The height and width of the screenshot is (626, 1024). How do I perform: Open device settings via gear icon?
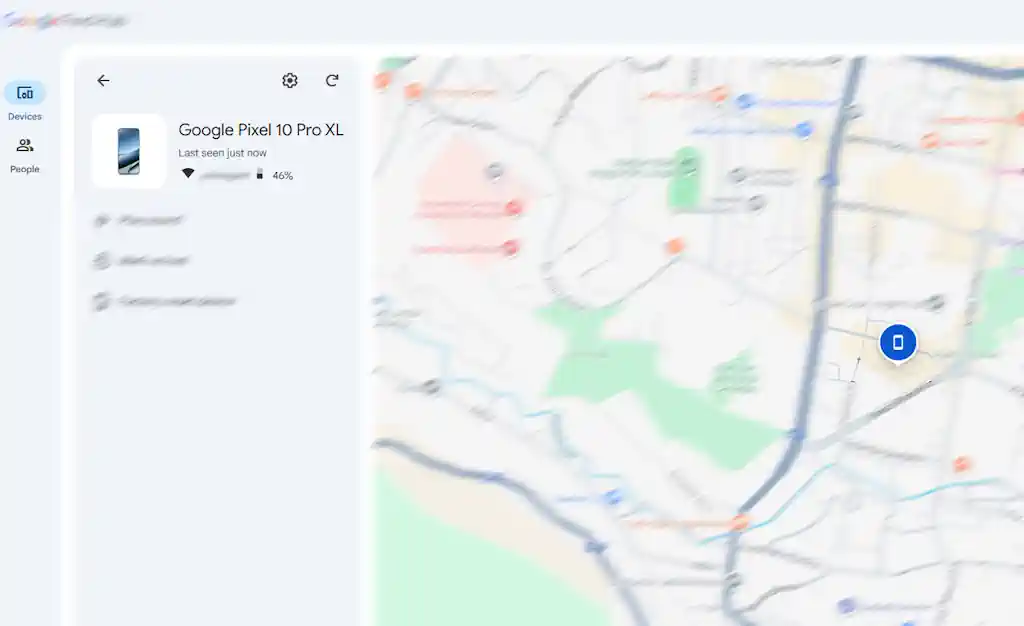click(290, 81)
